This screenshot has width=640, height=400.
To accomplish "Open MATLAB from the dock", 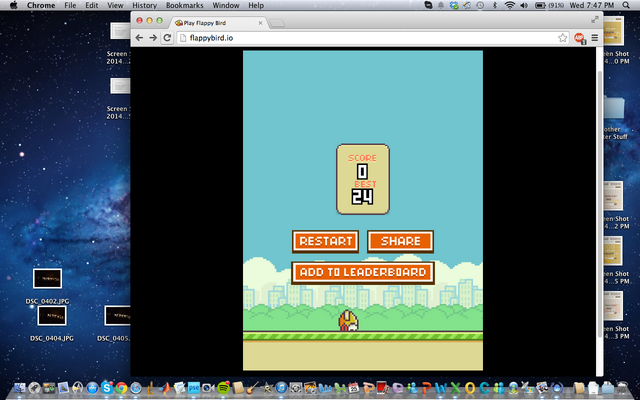I will (x=165, y=388).
